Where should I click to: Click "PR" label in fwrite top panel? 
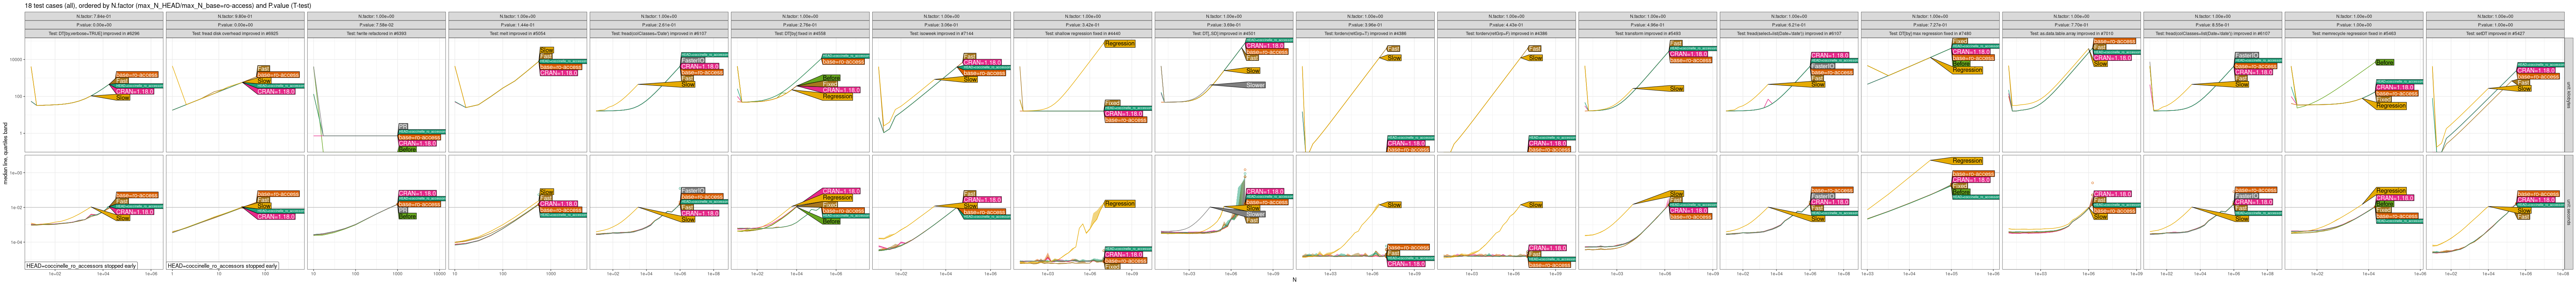(x=403, y=126)
